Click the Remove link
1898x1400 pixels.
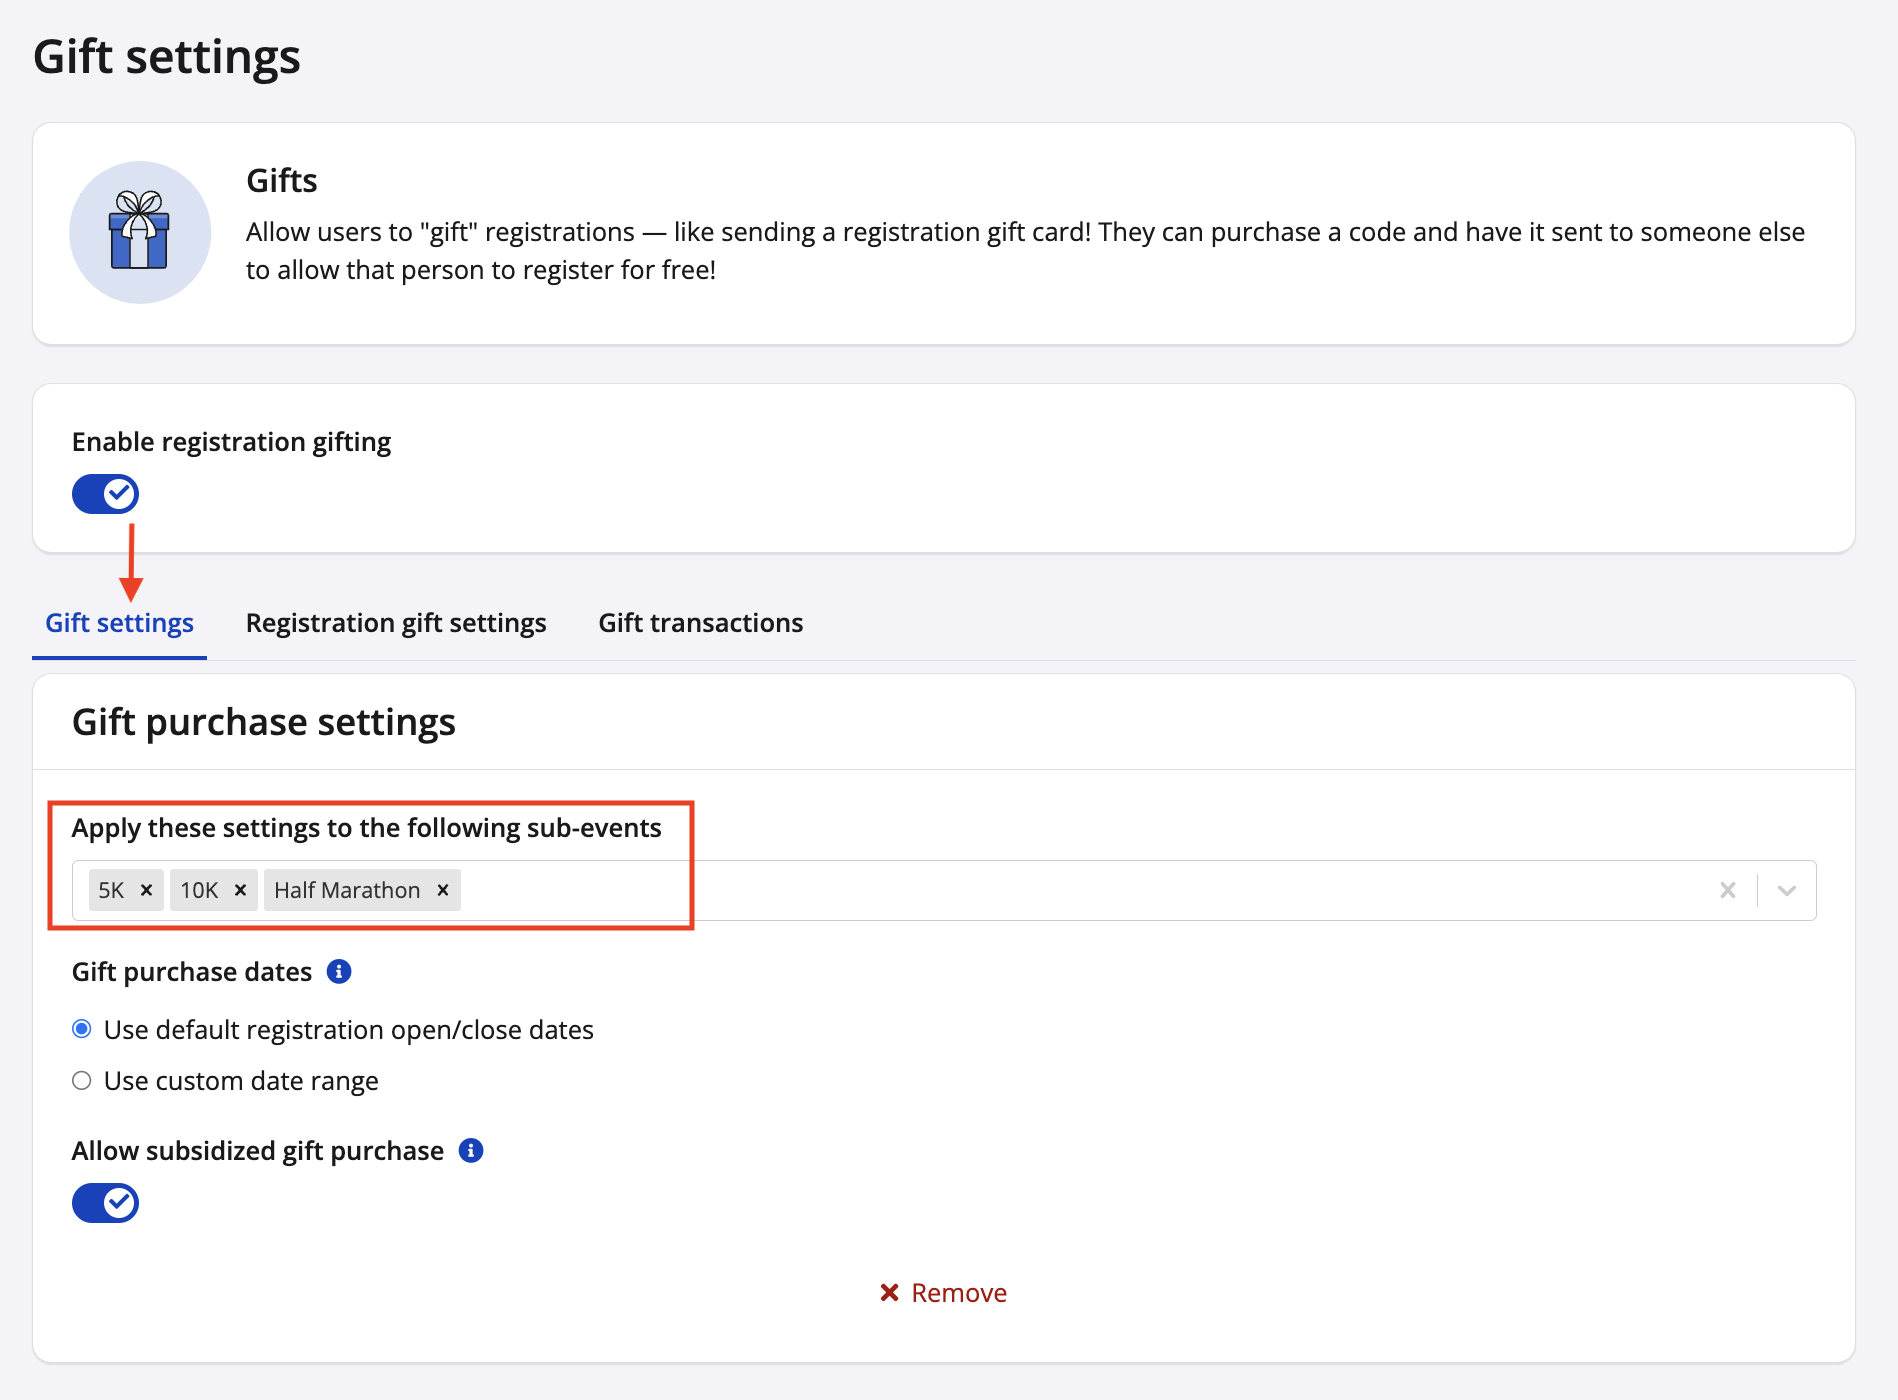coord(958,1293)
